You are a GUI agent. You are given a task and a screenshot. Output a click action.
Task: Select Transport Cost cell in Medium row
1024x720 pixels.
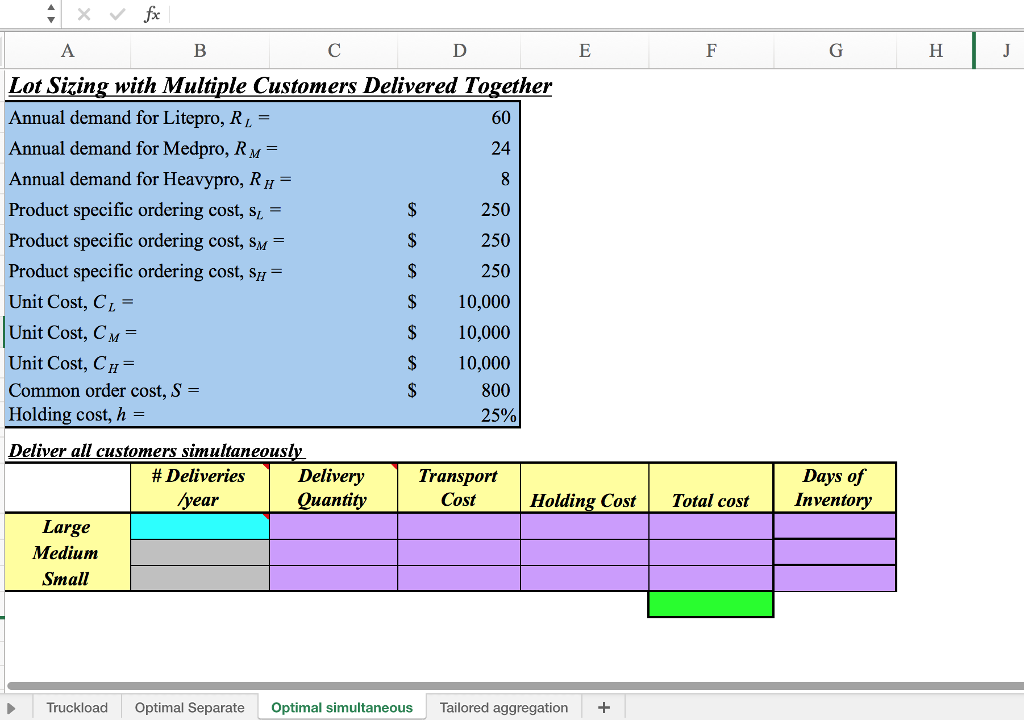pyautogui.click(x=459, y=553)
